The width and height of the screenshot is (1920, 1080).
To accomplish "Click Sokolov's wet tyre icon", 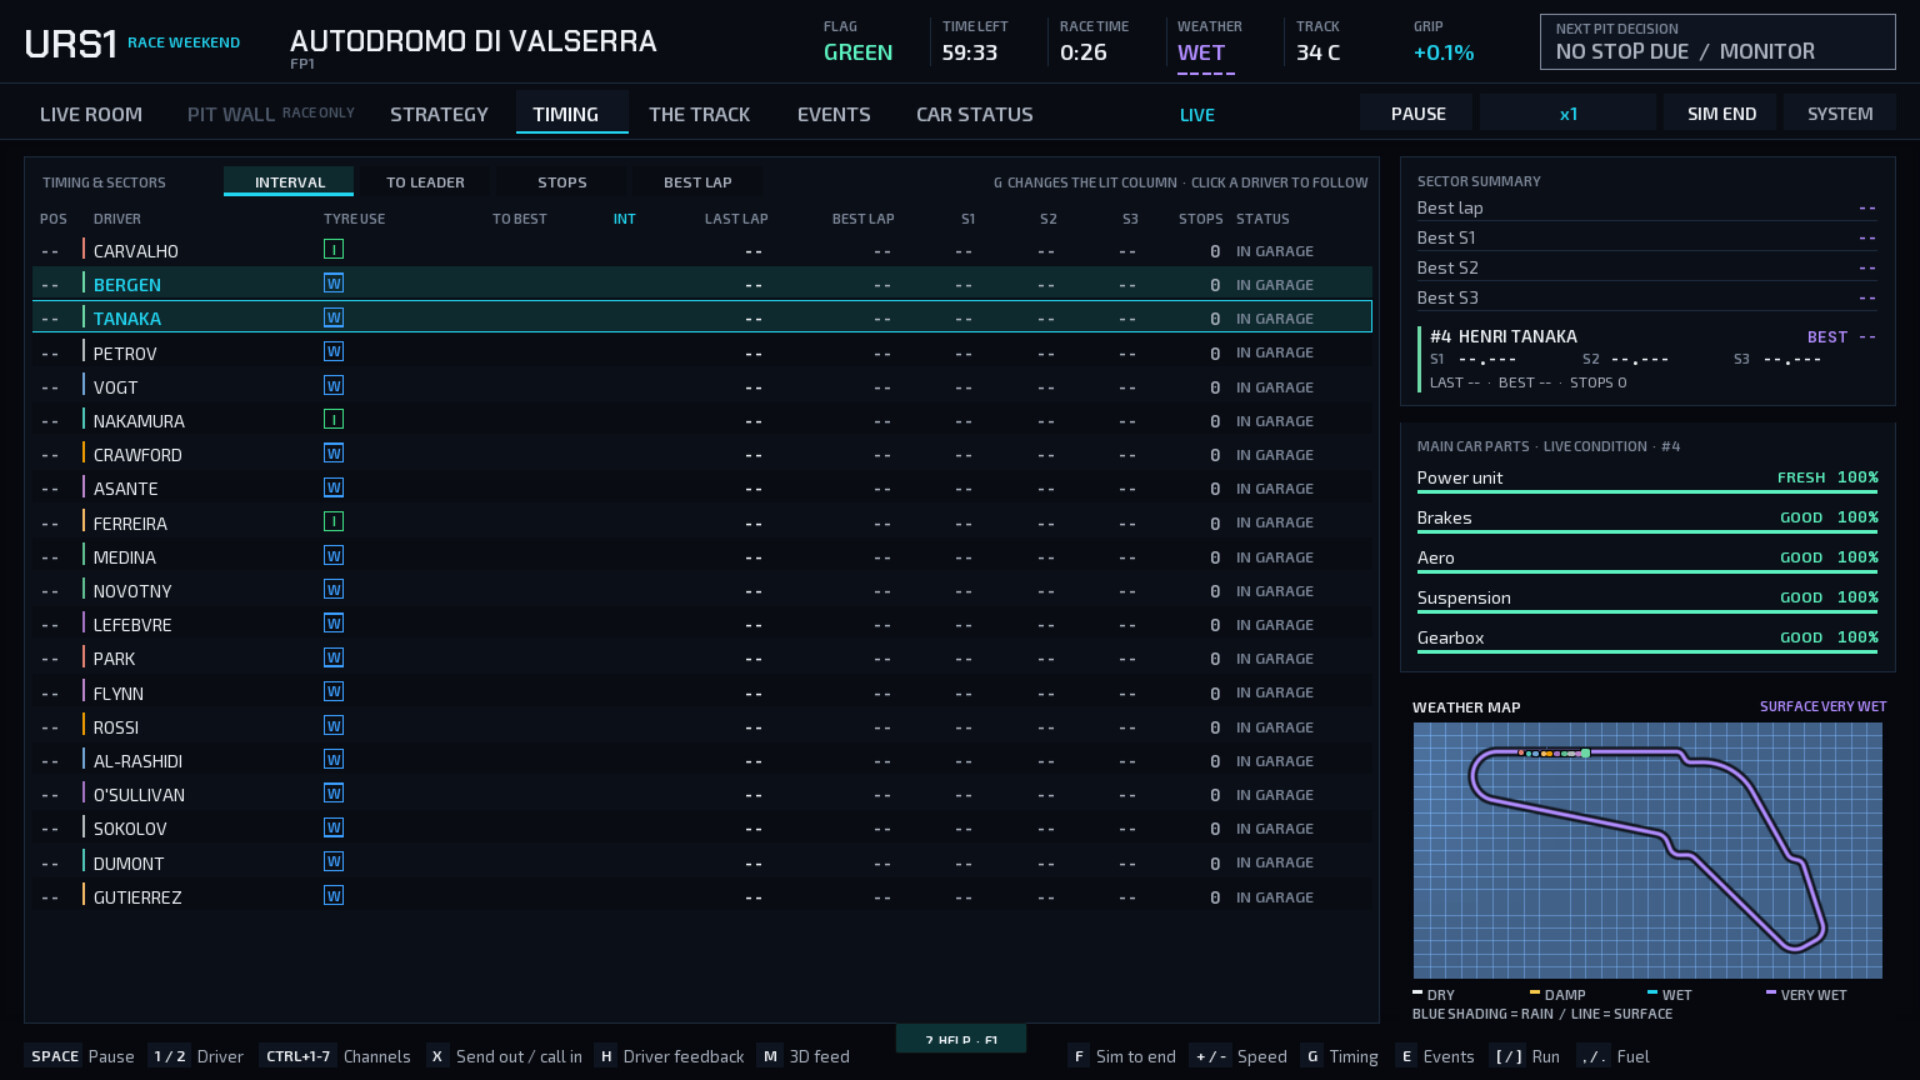I will 334,828.
